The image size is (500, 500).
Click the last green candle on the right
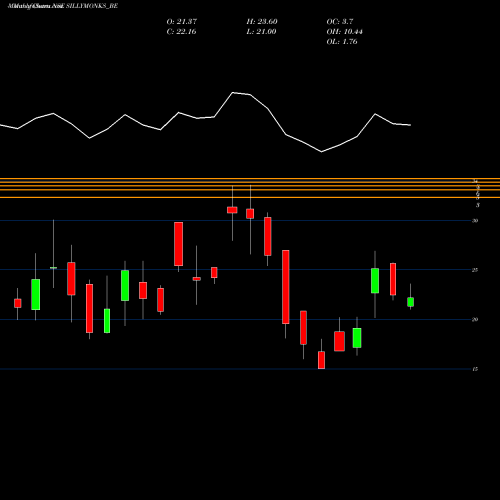(410, 302)
